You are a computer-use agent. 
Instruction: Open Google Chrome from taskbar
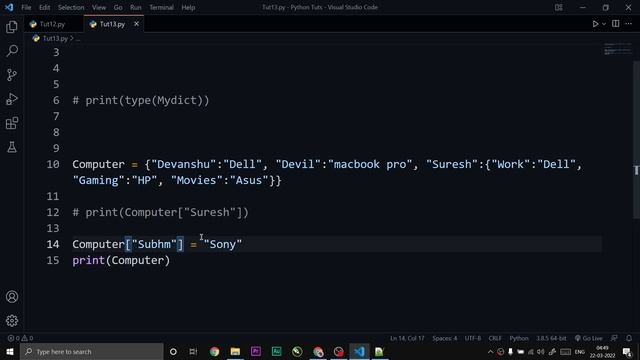pos(214,351)
